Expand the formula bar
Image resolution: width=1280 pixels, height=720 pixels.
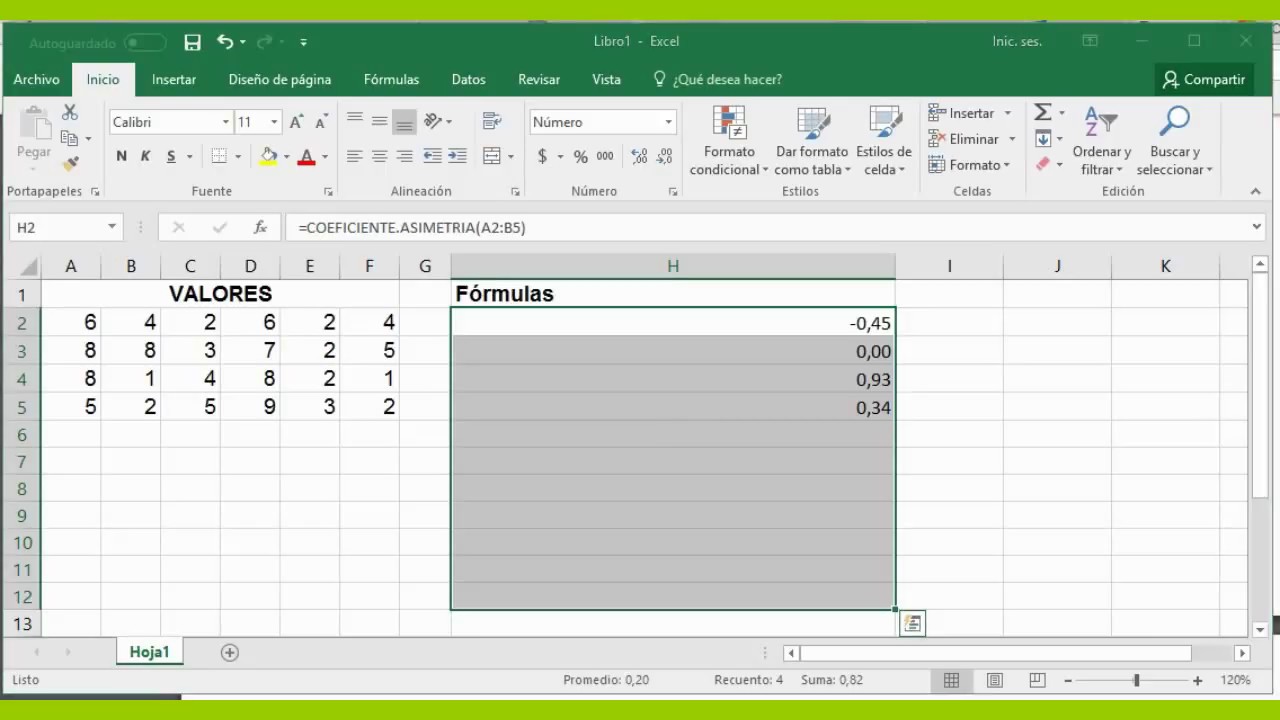1257,227
